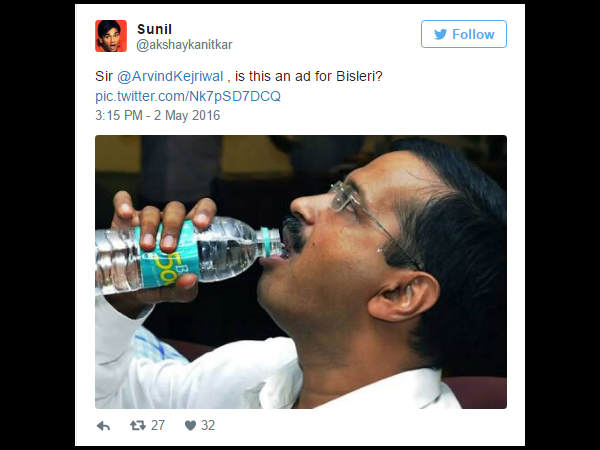
Task: Open the embedded tweet photo
Action: pyautogui.click(x=301, y=272)
